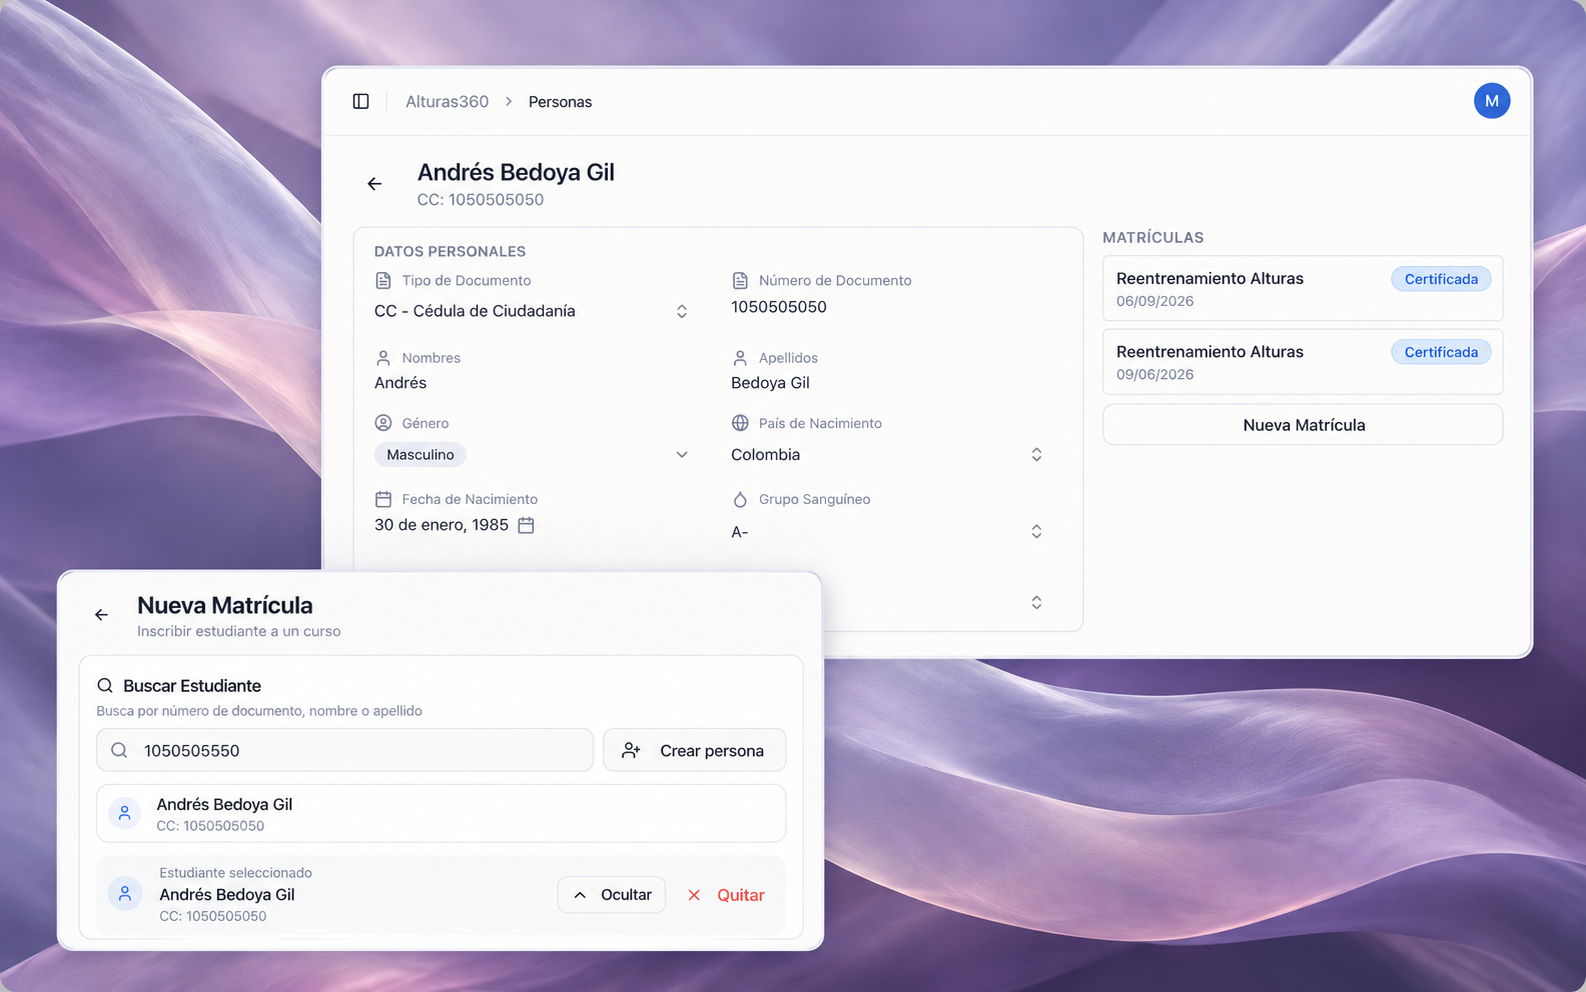Click the Nueva Matrícula button

click(1303, 425)
